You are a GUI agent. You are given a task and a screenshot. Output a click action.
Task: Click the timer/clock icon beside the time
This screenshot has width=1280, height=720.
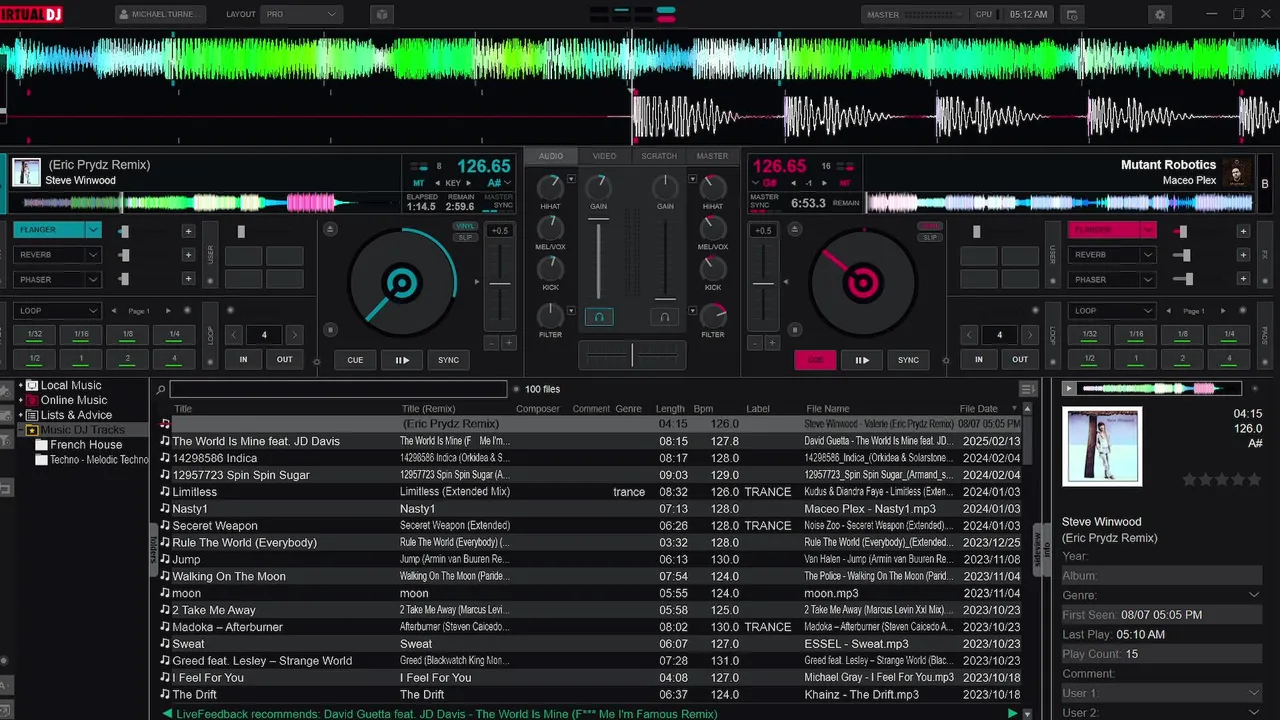[x=1072, y=15]
